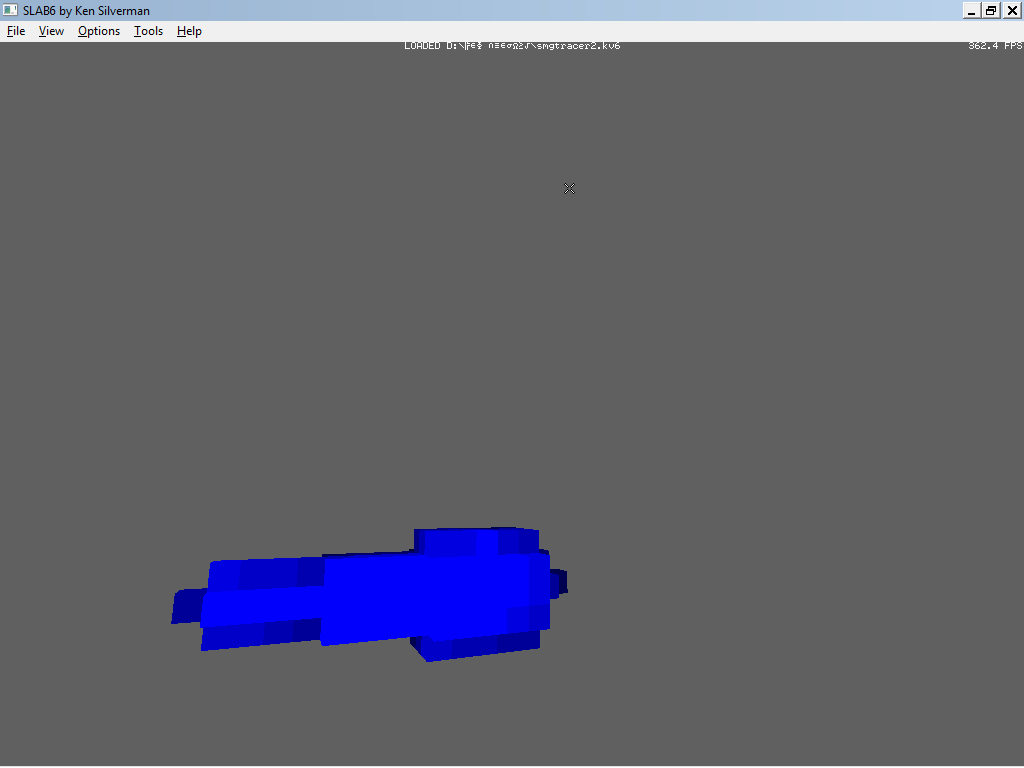Screen dimensions: 1024x768
Task: Click the loaded smgtracer2.kv6 file path text
Action: [512, 45]
